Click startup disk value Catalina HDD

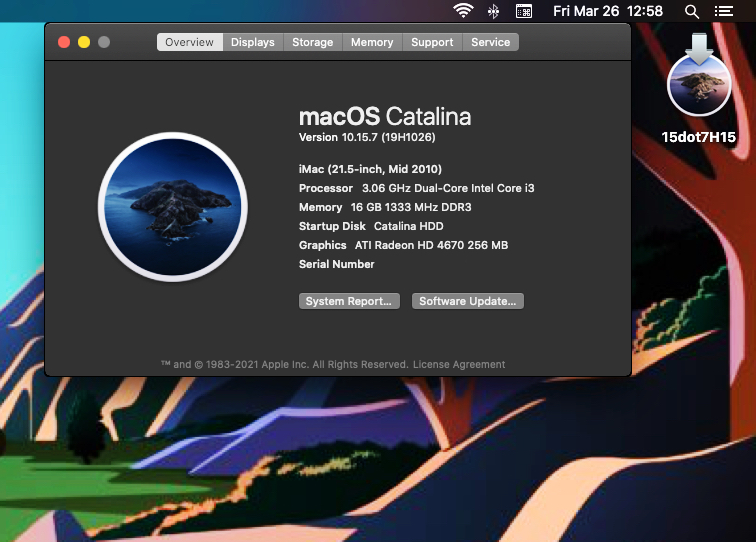coord(408,226)
